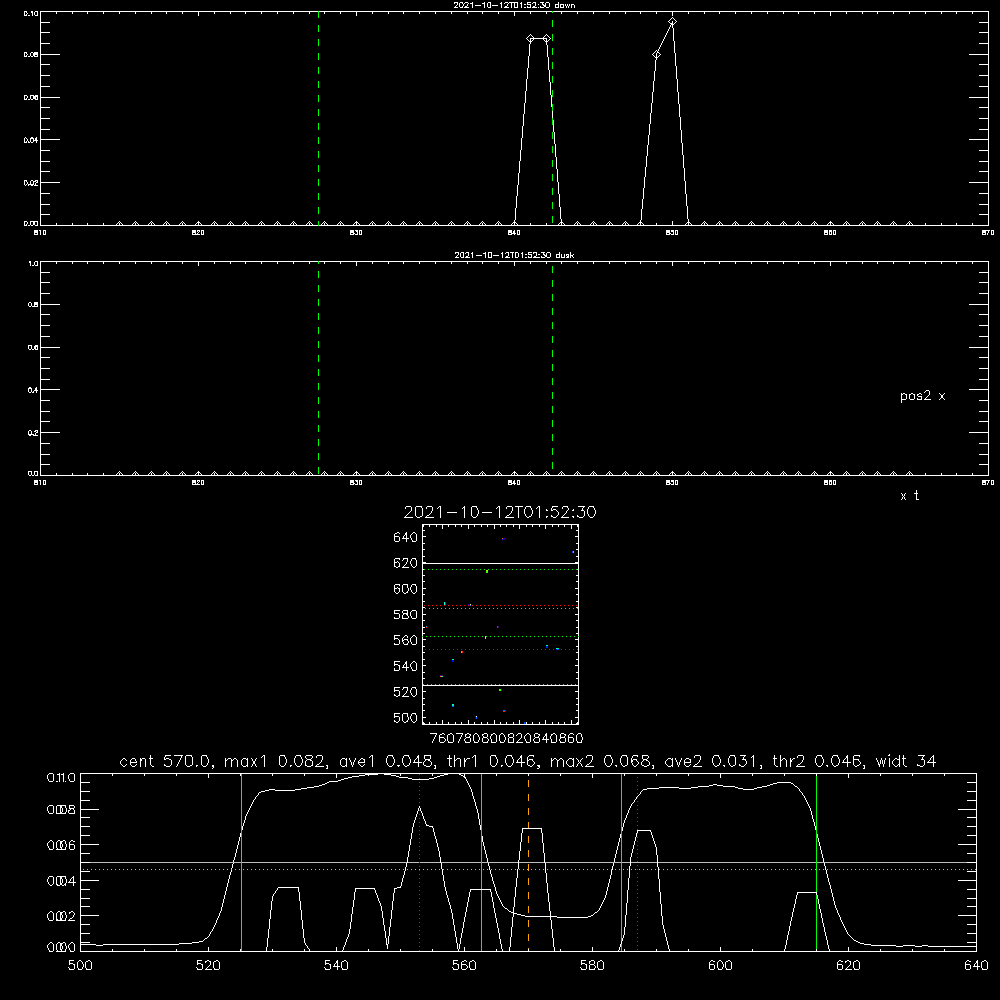Click the left diamond of the flat-topped dawn peak
Viewport: 1000px width, 1000px height.
530,39
